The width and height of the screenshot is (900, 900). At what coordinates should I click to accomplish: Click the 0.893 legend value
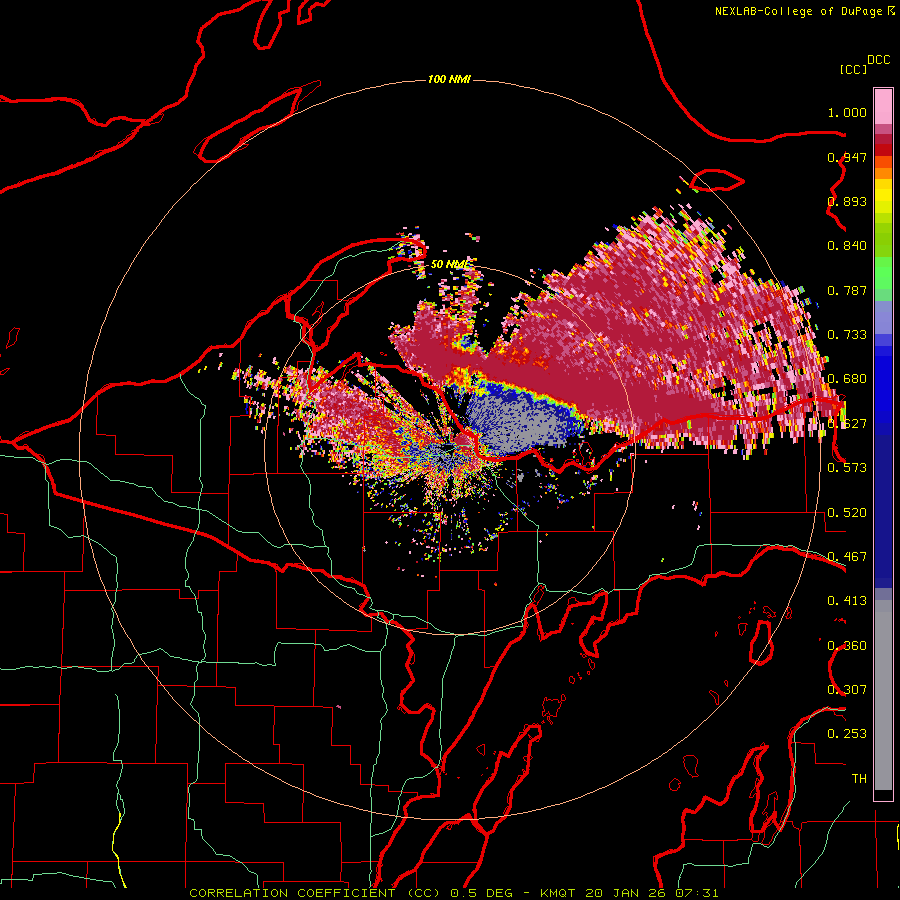847,201
